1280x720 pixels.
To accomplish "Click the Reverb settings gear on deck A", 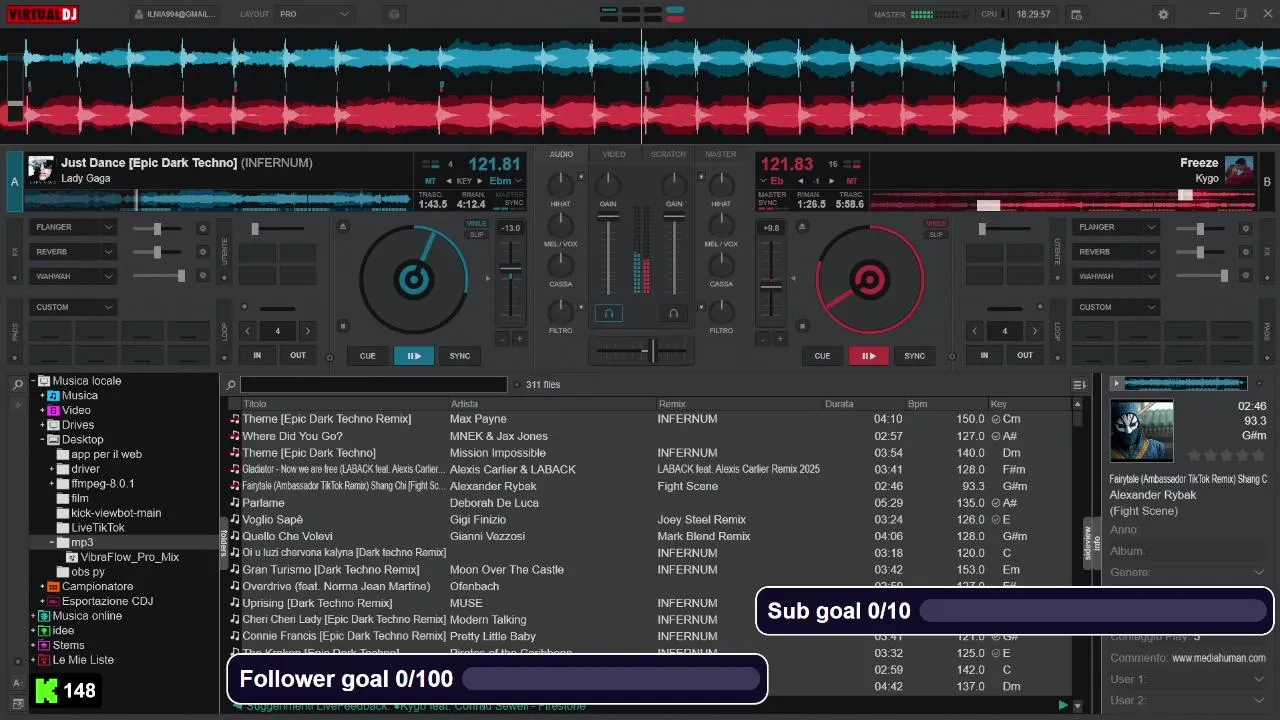I will 203,252.
